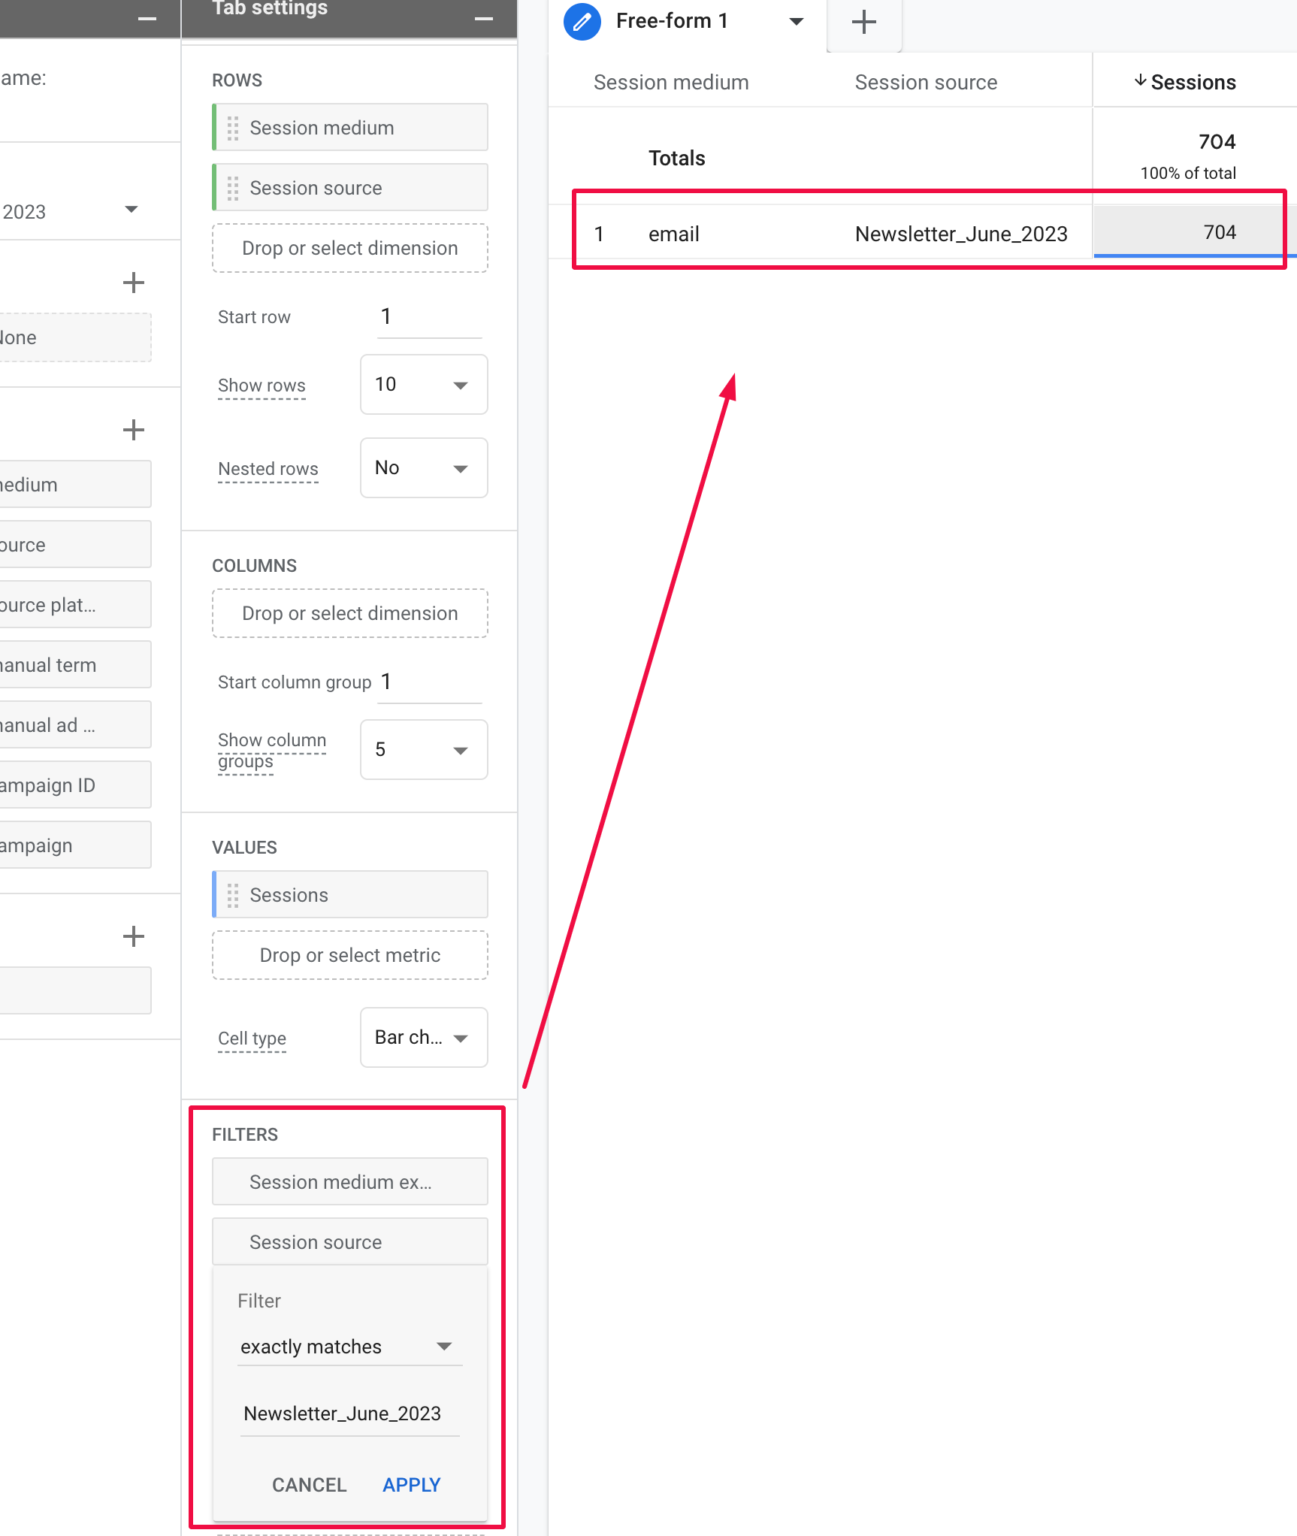
Task: Collapse the Tab settings panel
Action: point(484,18)
